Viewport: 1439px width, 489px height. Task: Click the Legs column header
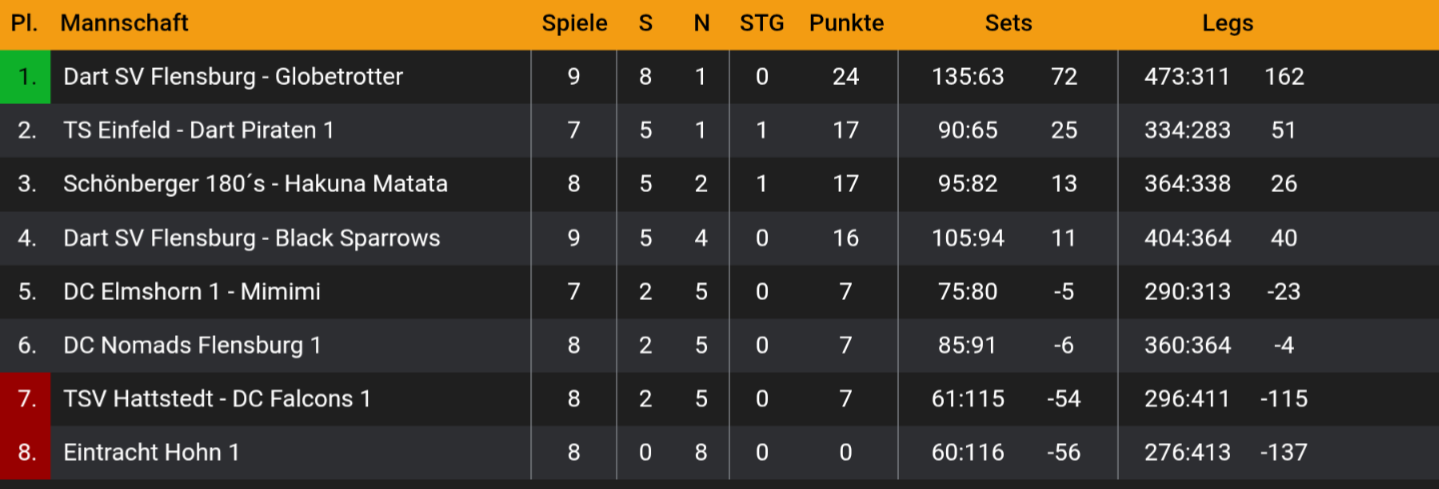(x=1227, y=23)
